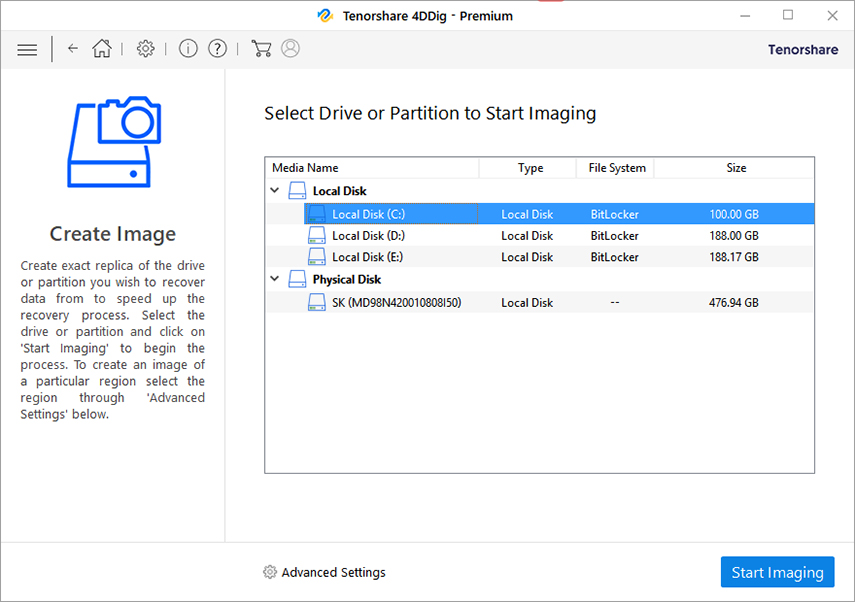Sort by File System column header
The image size is (855, 602).
pyautogui.click(x=615, y=168)
